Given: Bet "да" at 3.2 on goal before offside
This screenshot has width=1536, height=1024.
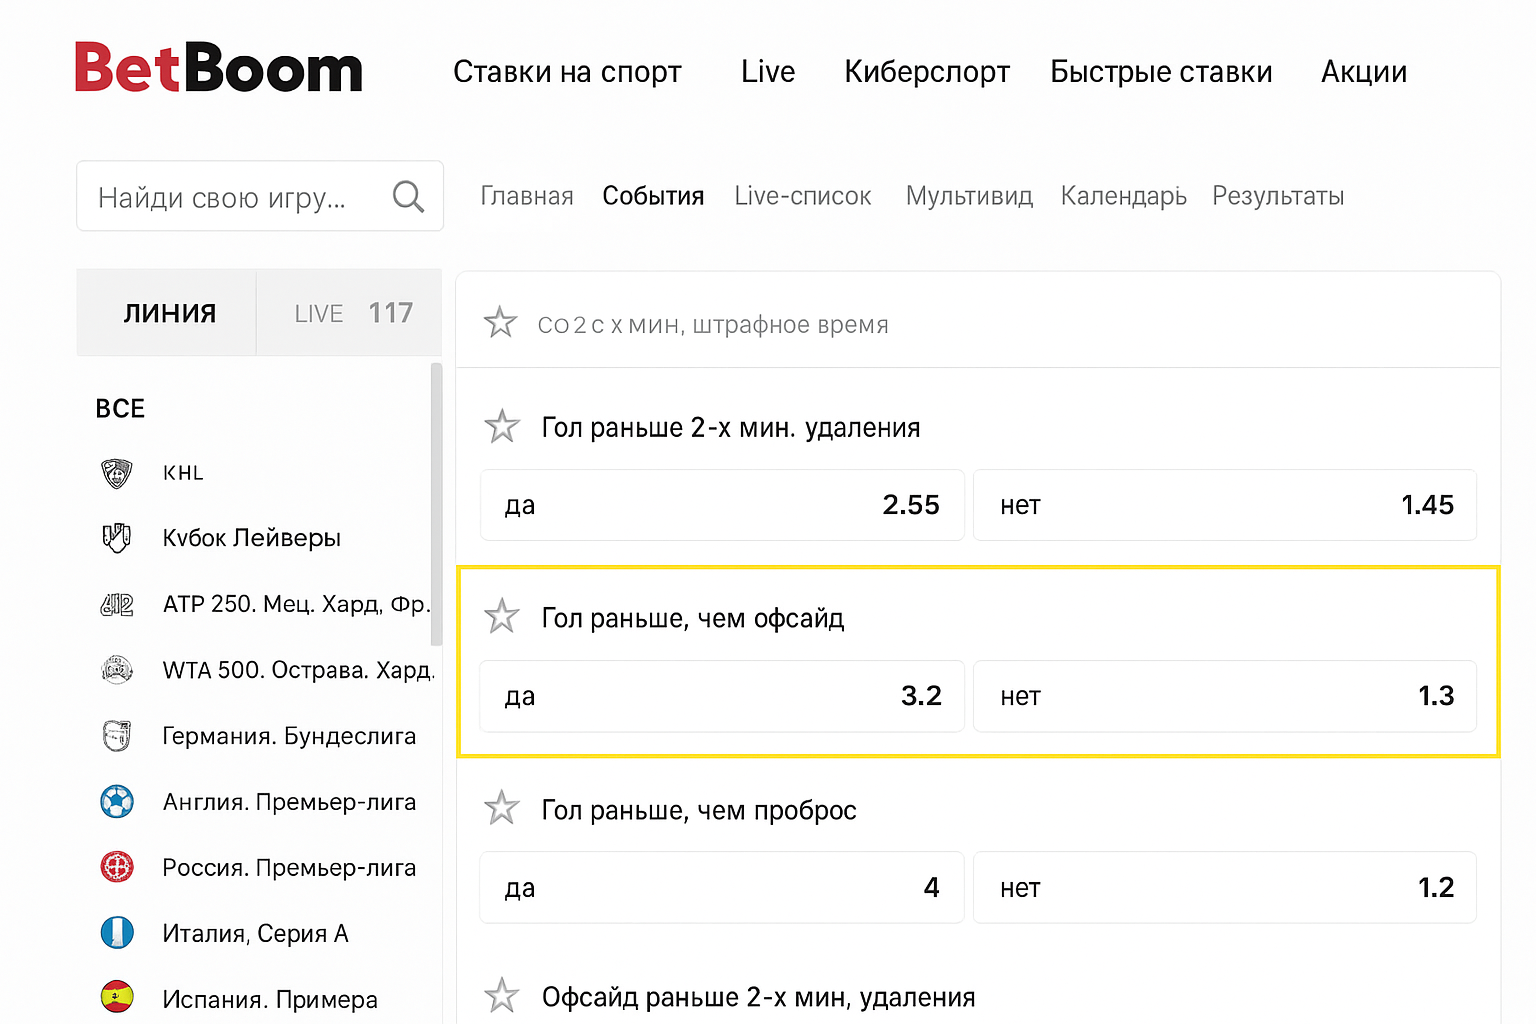Looking at the screenshot, I should point(721,696).
